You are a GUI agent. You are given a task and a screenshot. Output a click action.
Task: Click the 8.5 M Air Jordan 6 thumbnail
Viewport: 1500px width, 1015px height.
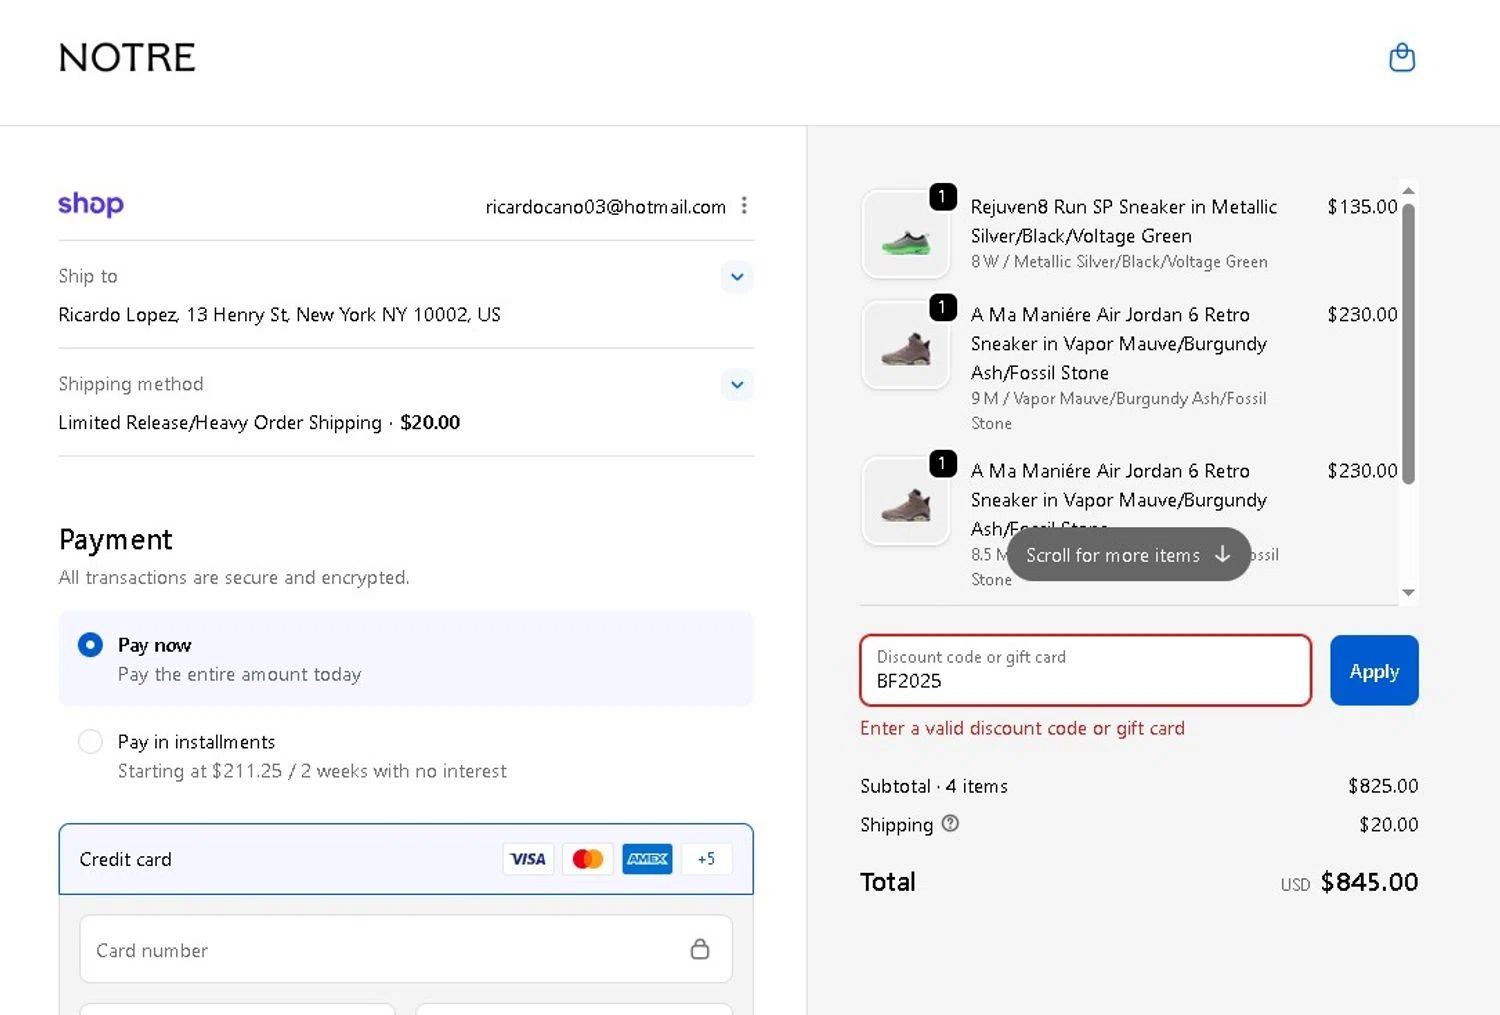tap(906, 501)
